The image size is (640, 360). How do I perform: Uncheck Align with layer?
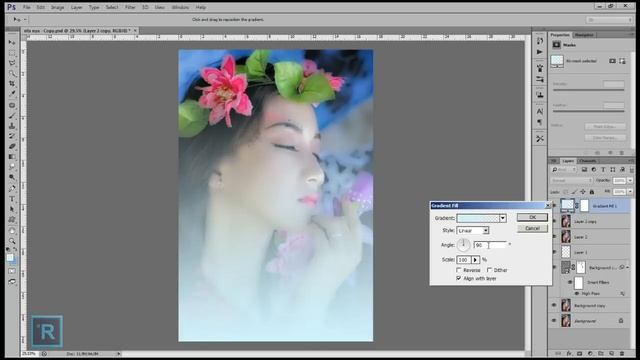tap(459, 278)
